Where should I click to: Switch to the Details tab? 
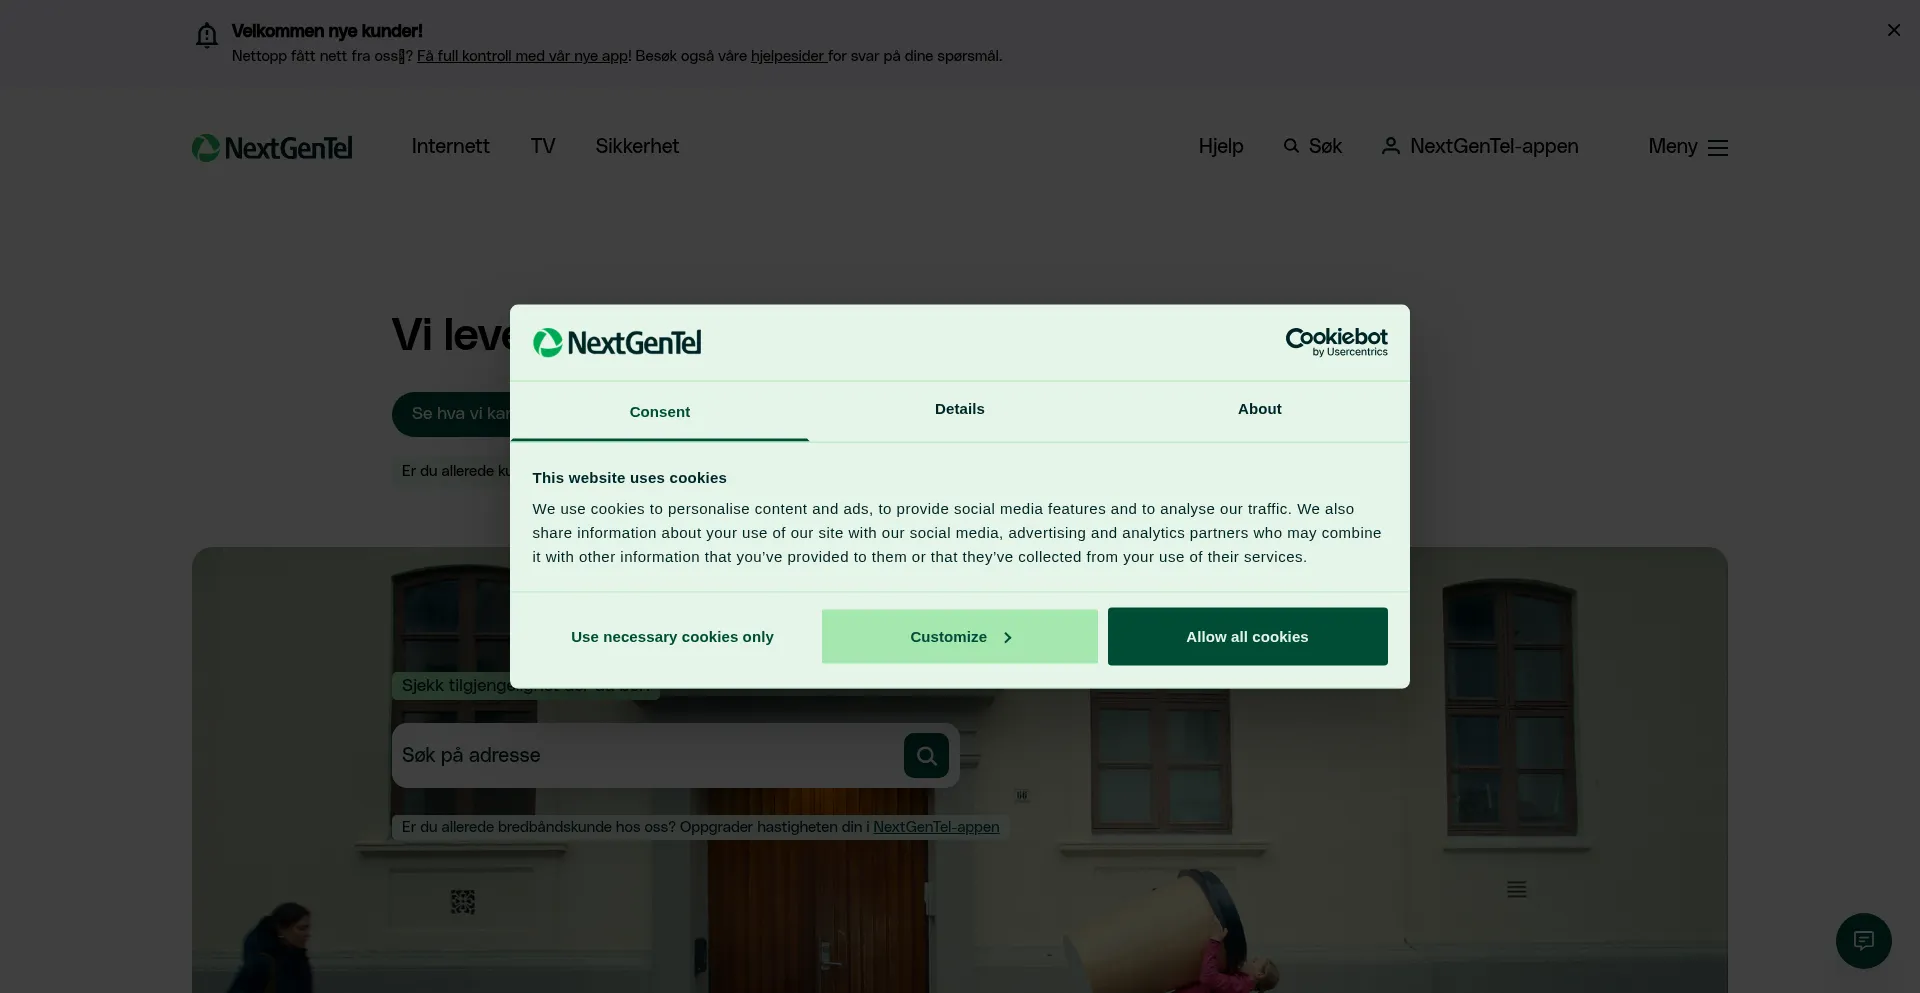point(959,409)
